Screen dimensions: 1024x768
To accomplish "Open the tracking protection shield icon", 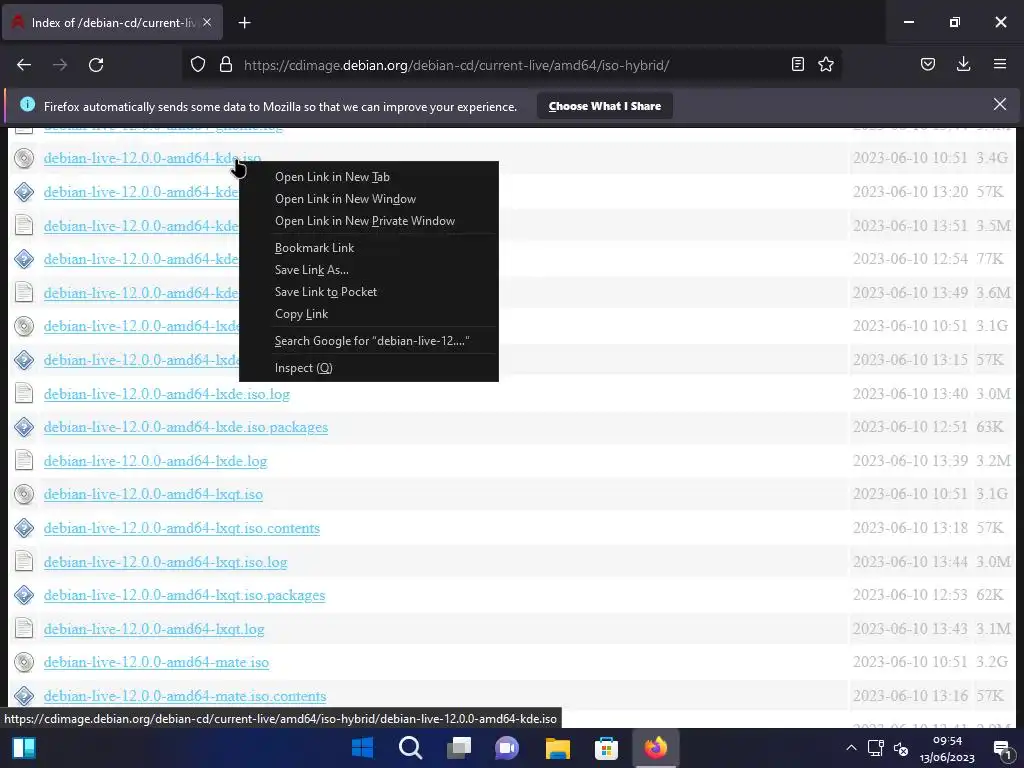I will tap(198, 65).
